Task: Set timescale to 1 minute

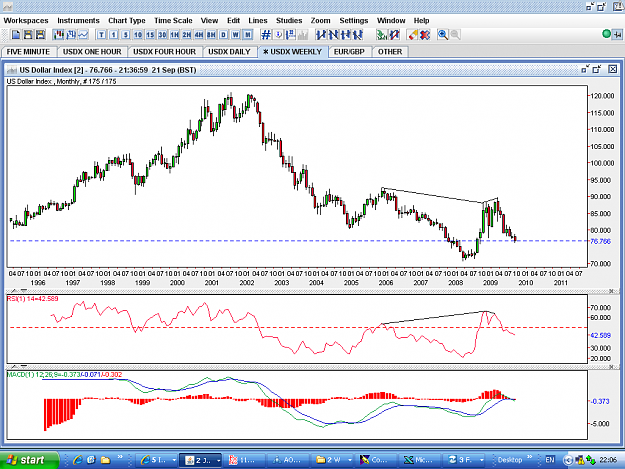Action: click(x=114, y=35)
